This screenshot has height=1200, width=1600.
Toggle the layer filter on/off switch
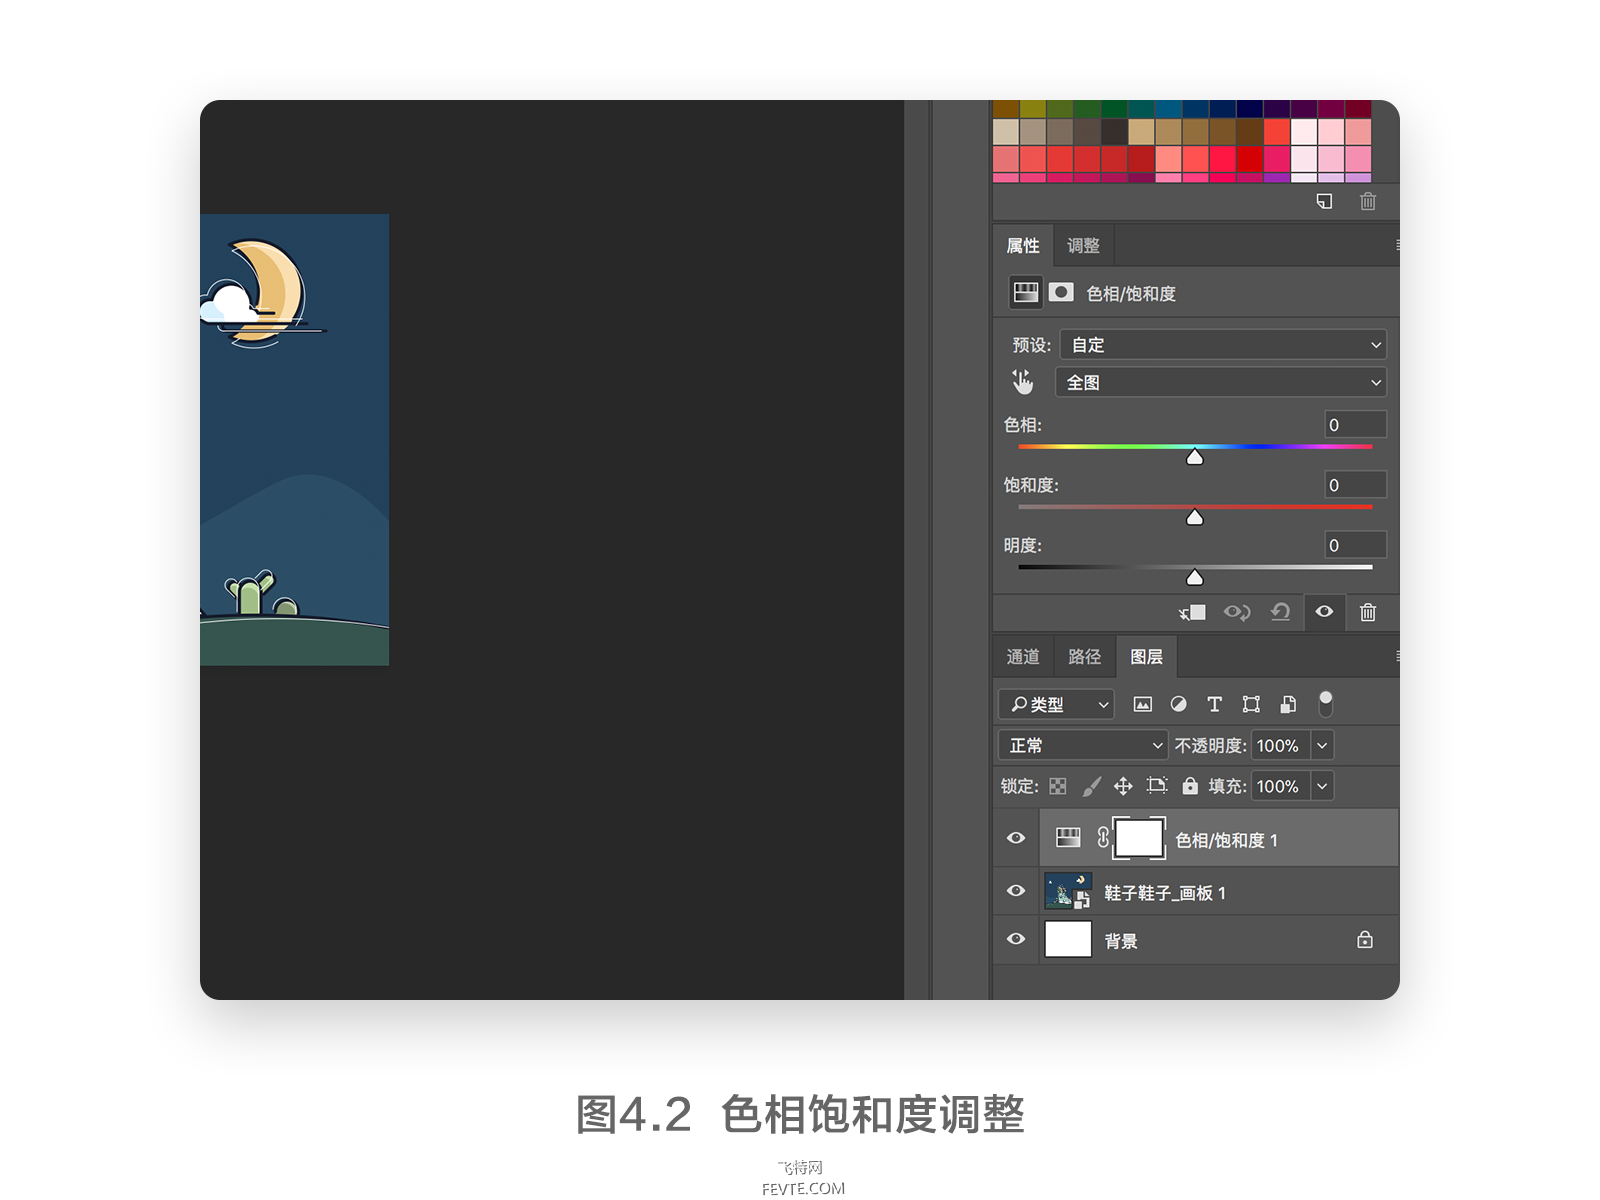coord(1326,703)
